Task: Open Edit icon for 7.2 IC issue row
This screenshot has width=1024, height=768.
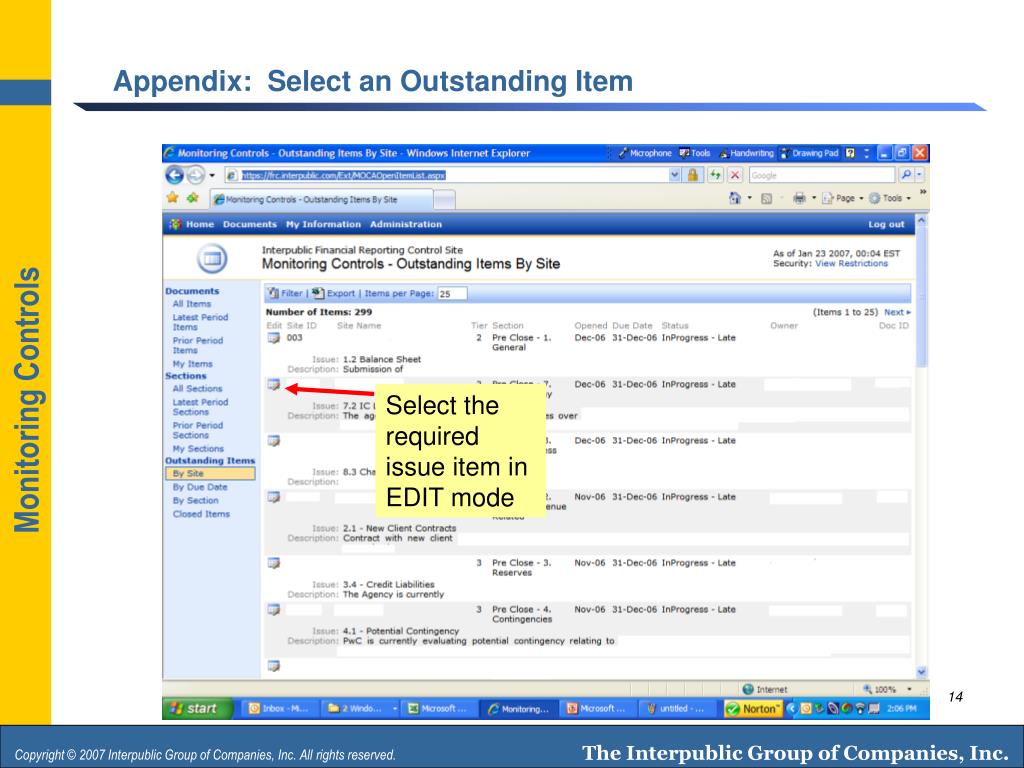Action: [274, 384]
